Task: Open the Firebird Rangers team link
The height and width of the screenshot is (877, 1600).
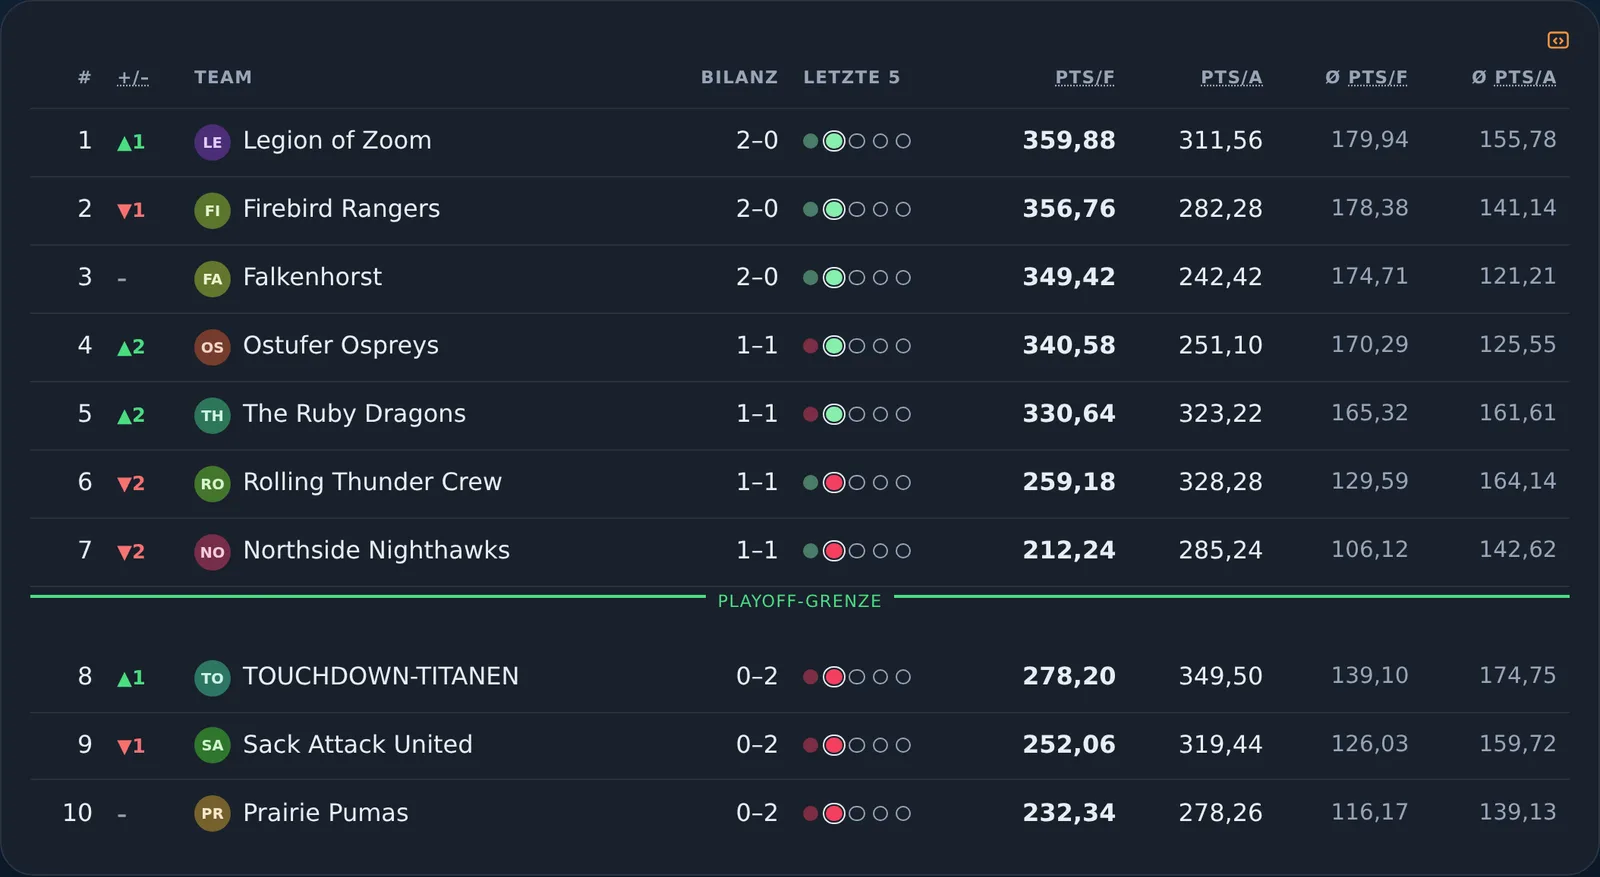Action: [341, 209]
